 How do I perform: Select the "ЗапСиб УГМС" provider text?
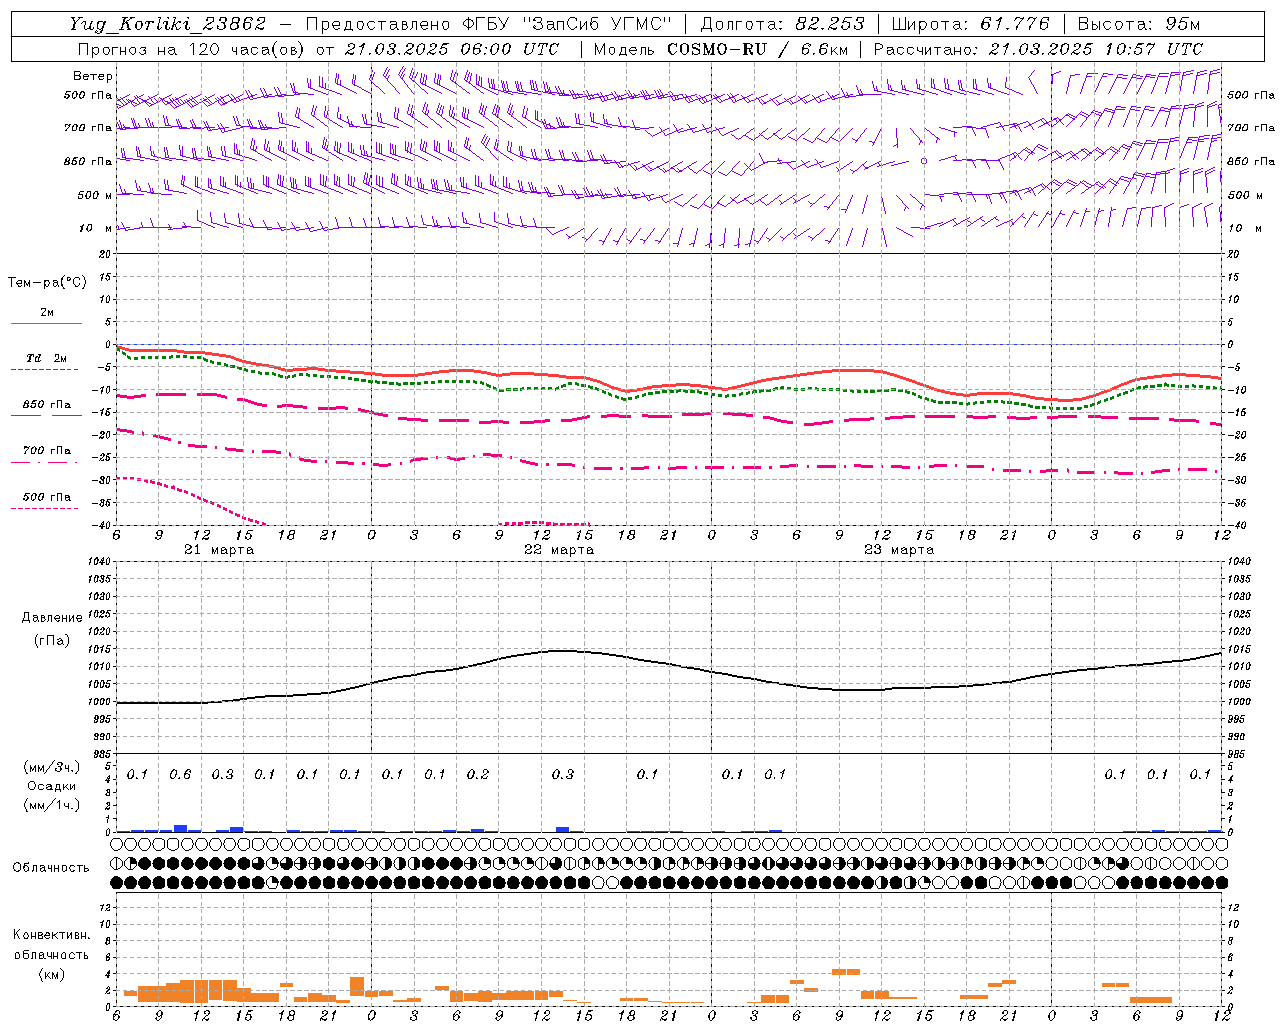point(596,24)
